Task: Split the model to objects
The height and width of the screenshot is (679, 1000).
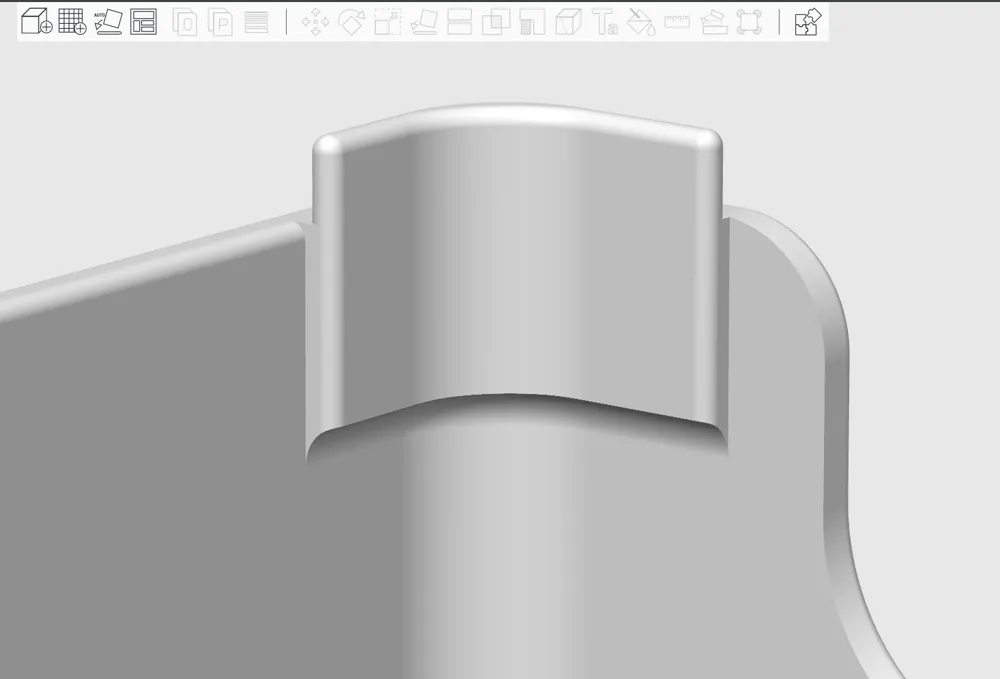Action: [185, 22]
